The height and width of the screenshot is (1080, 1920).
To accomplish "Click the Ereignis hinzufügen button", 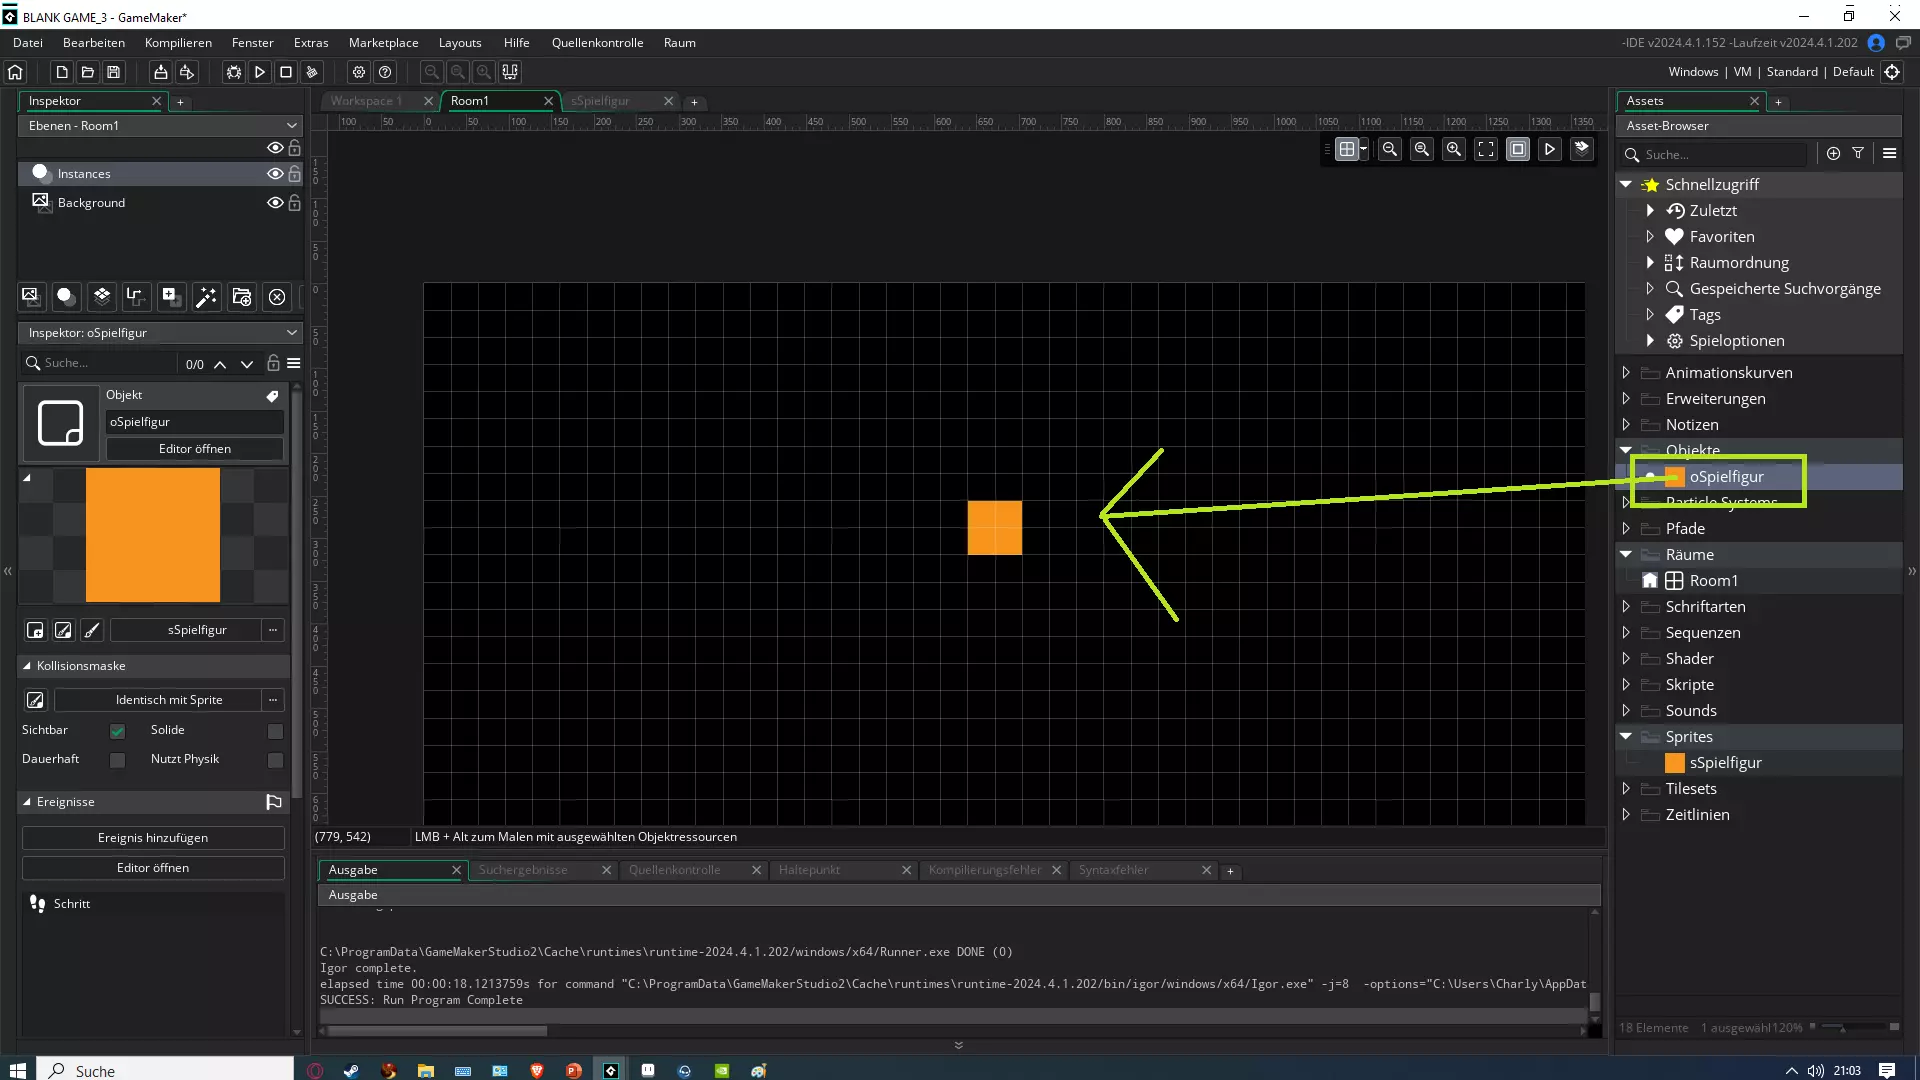I will pyautogui.click(x=153, y=838).
